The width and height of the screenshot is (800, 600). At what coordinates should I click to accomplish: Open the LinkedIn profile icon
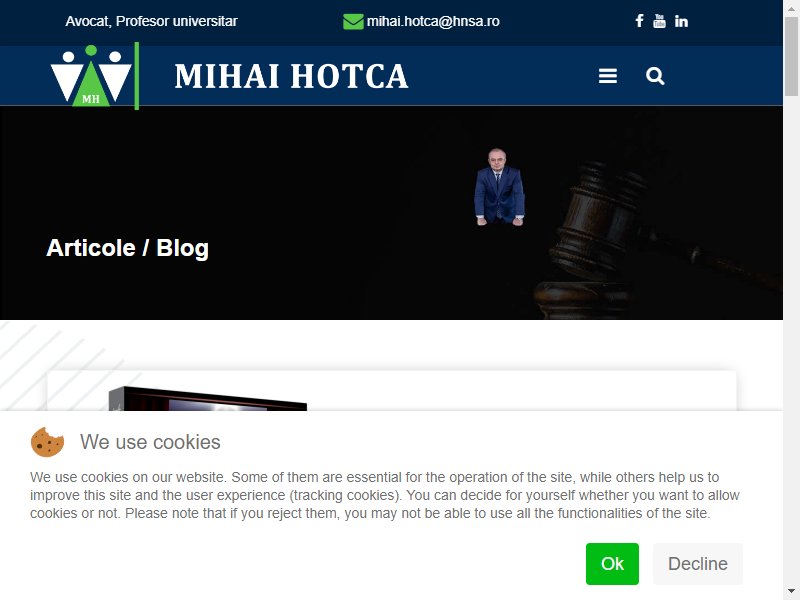[x=681, y=21]
